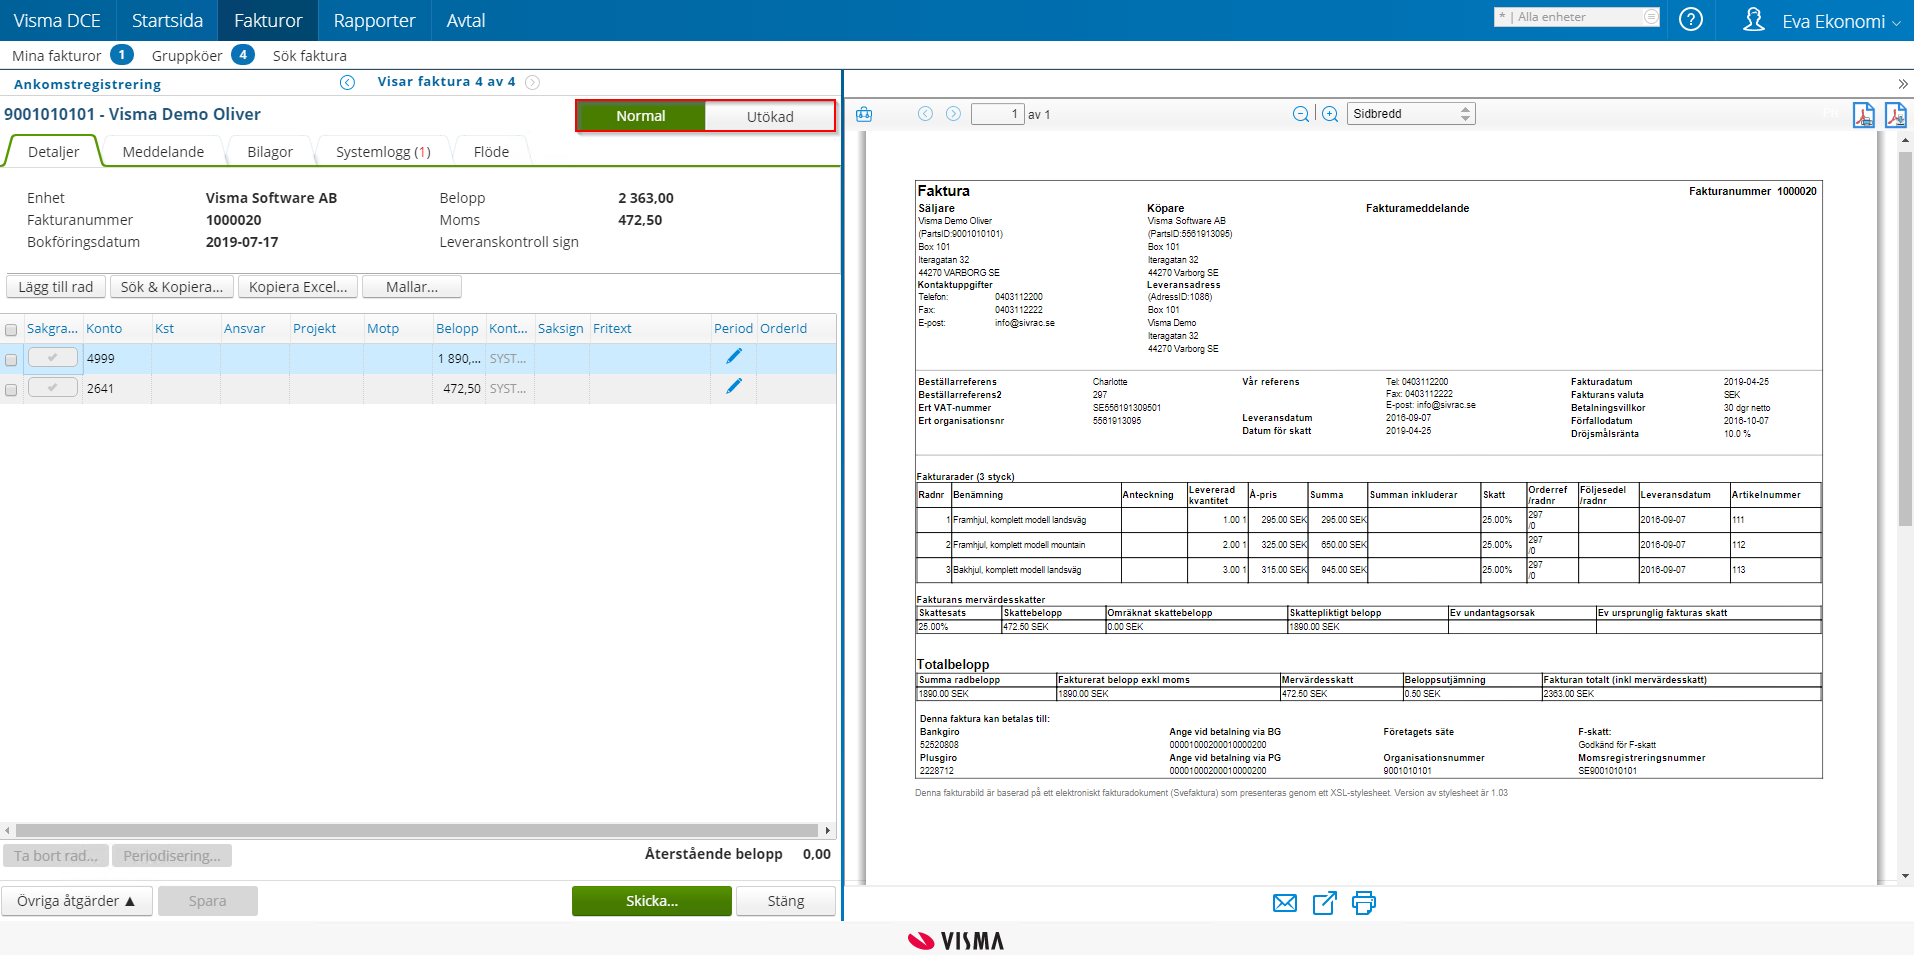
Task: Click the zoom out magnifier icon
Action: pyautogui.click(x=1301, y=113)
